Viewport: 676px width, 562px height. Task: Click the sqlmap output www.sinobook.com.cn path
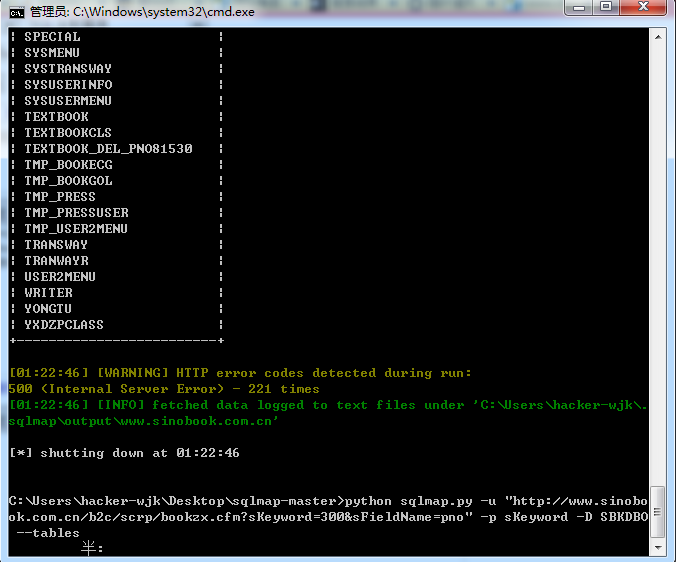click(144, 421)
